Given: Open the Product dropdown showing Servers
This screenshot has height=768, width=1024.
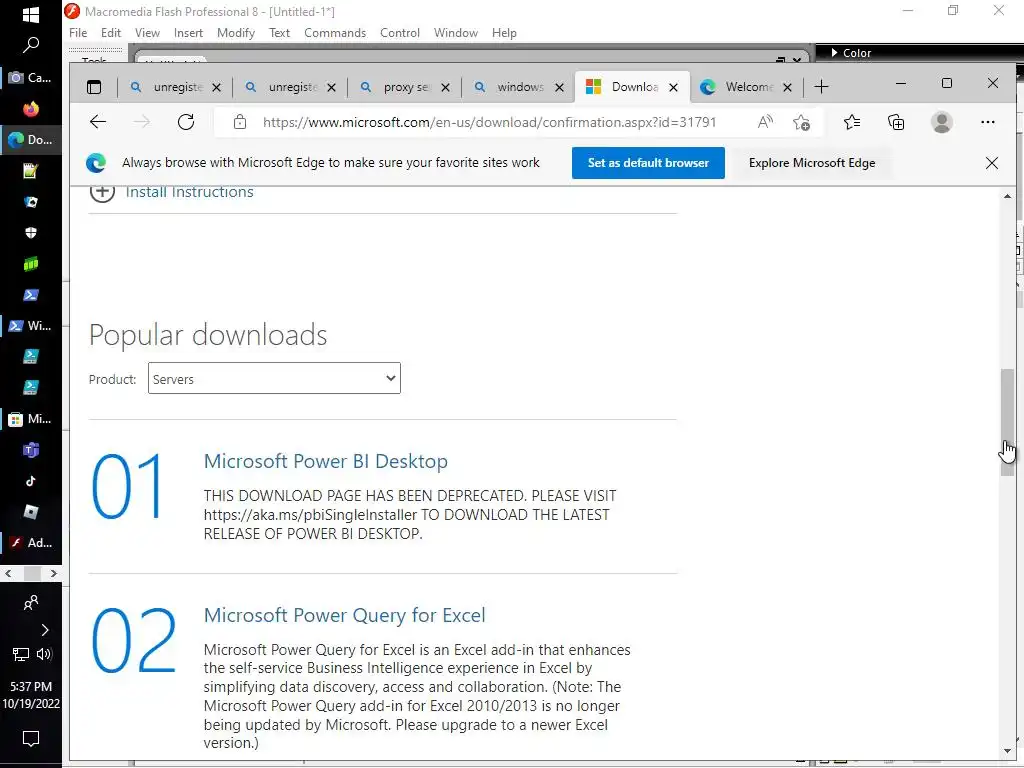Looking at the screenshot, I should [x=274, y=378].
